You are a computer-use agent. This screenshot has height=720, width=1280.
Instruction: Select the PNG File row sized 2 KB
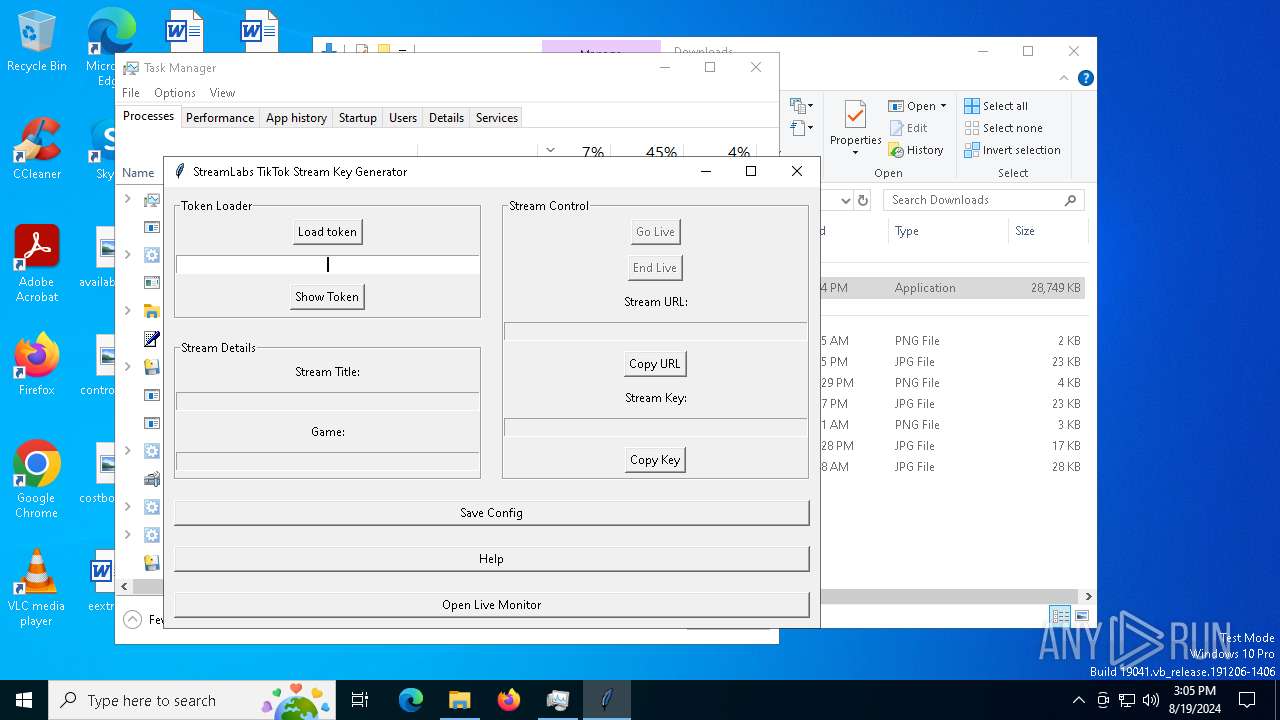[951, 341]
